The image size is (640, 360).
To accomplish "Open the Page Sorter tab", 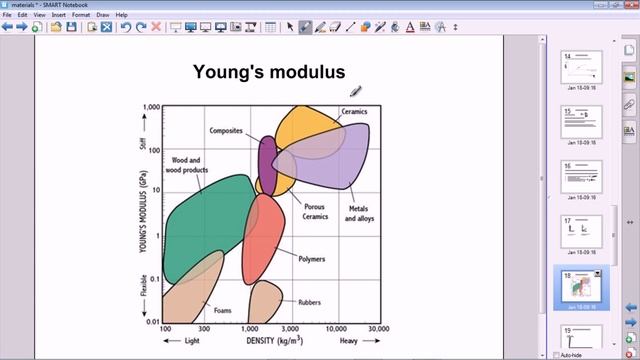I will 629,51.
